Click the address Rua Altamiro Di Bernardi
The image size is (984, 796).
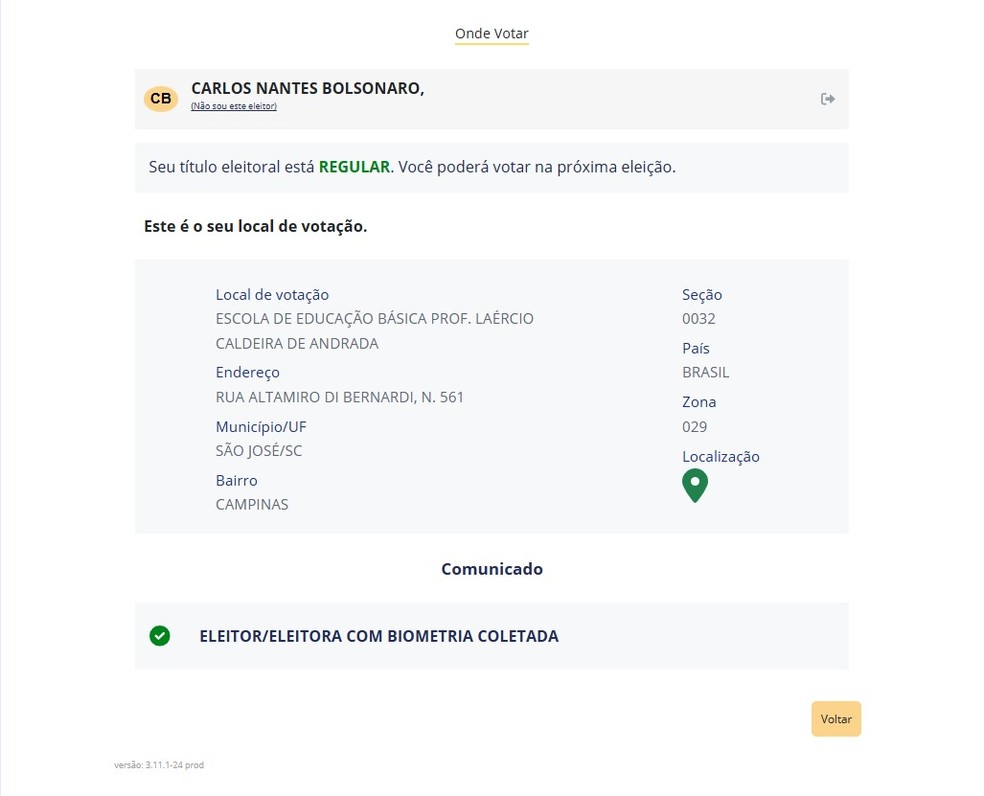coord(339,397)
